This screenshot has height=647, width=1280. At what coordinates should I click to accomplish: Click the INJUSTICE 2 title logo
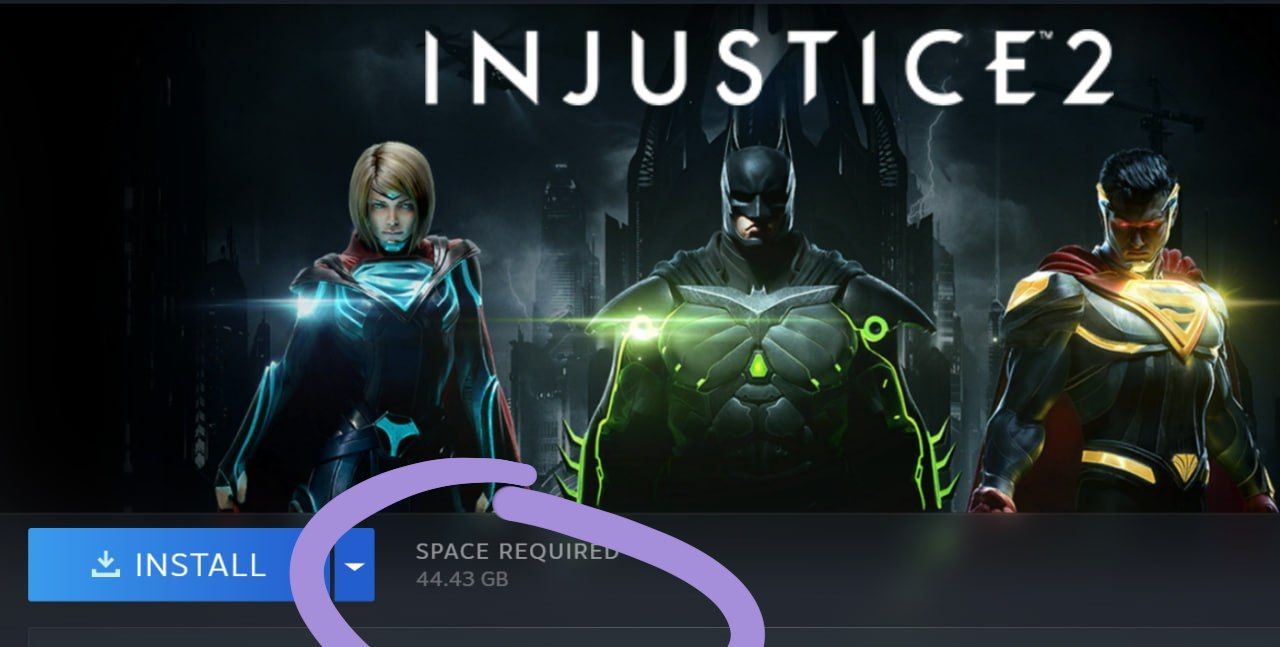769,68
